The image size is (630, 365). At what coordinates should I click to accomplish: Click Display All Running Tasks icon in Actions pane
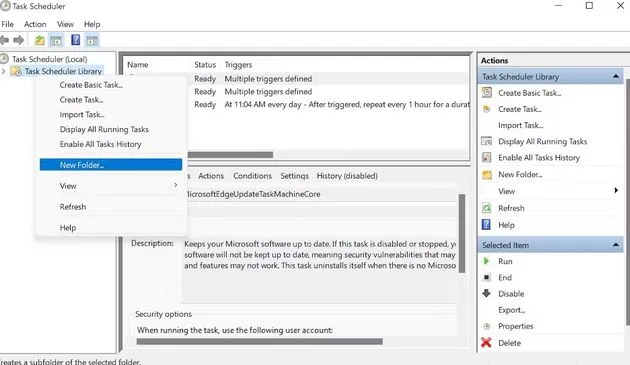pos(487,141)
